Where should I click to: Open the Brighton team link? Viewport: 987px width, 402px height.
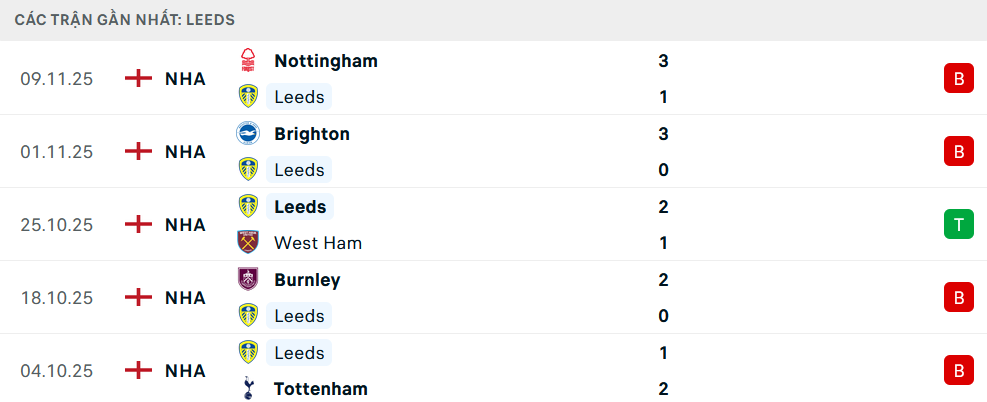tap(312, 134)
